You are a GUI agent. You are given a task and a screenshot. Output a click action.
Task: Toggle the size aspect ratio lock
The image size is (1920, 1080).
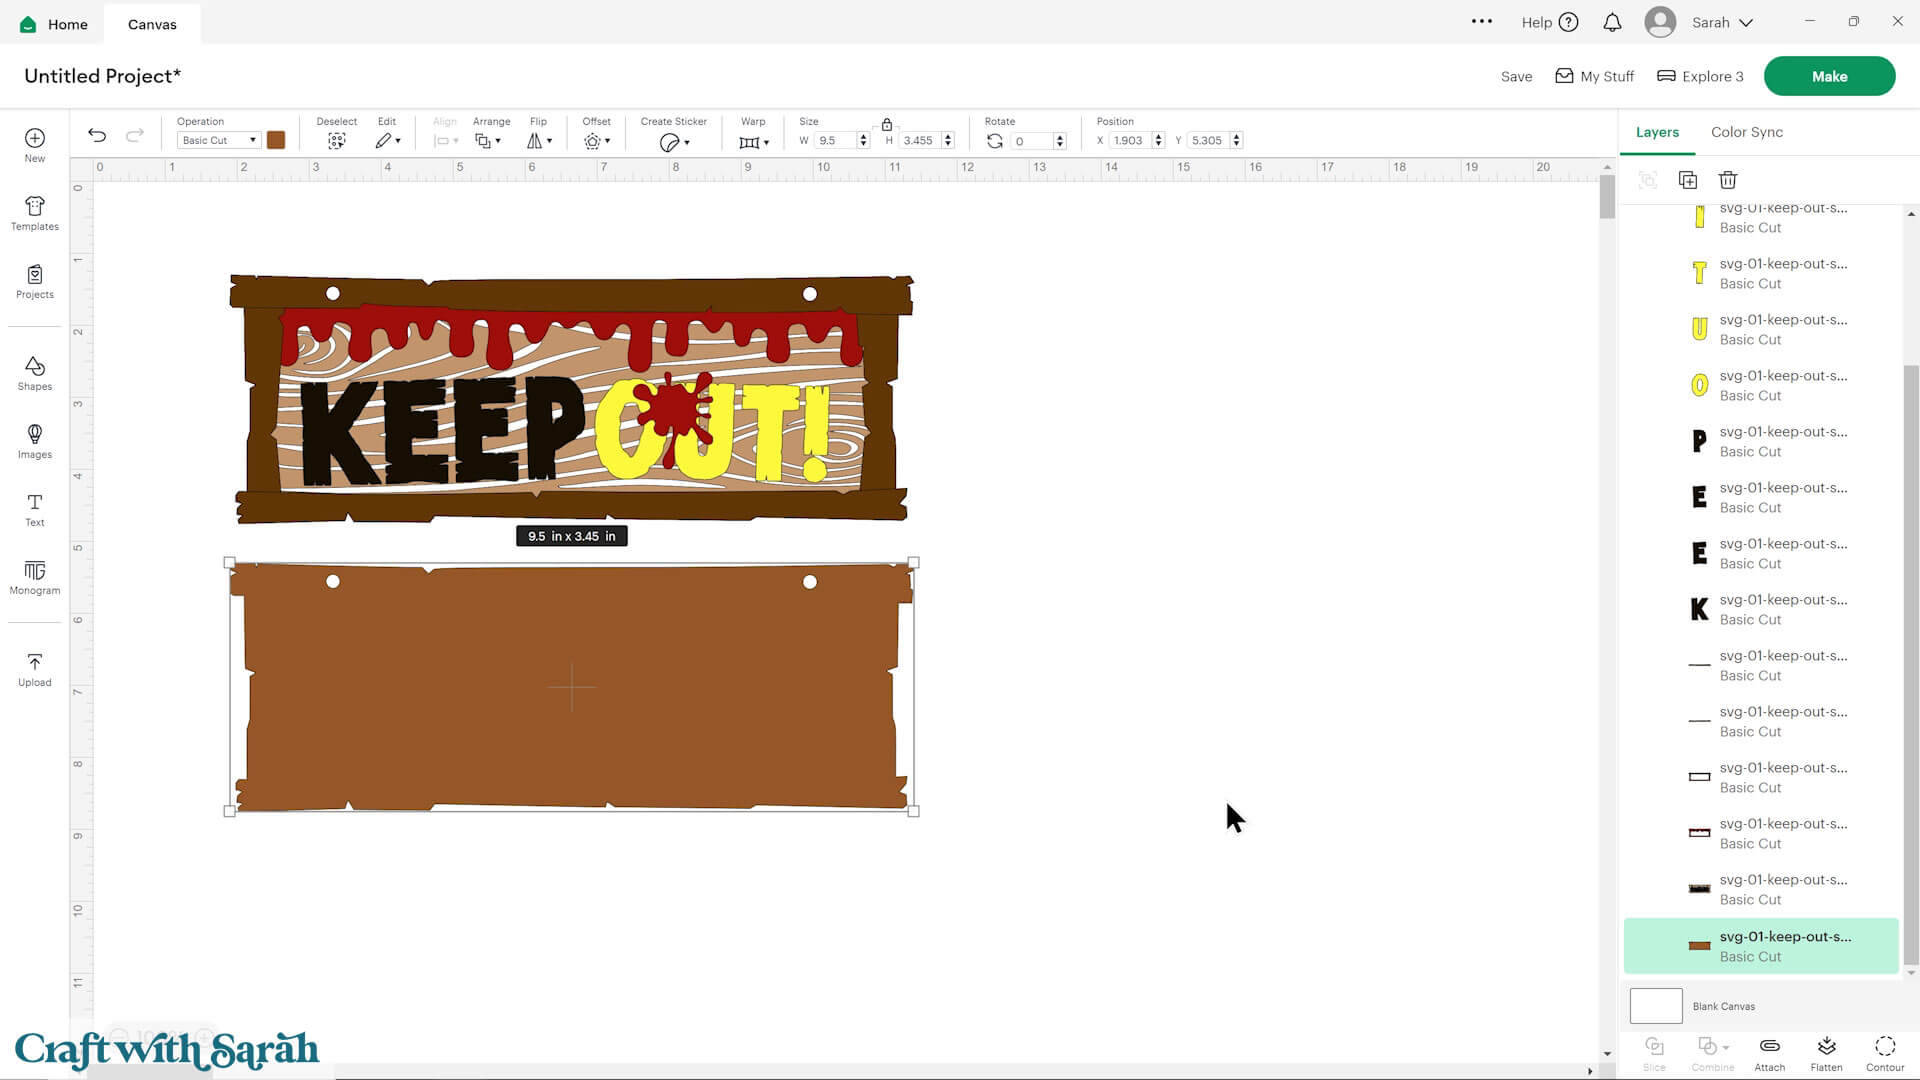[886, 125]
